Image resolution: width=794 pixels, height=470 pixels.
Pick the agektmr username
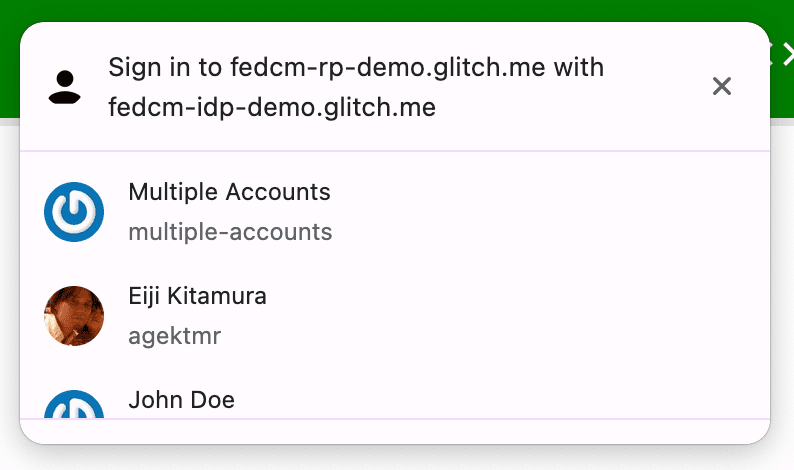[x=174, y=336]
